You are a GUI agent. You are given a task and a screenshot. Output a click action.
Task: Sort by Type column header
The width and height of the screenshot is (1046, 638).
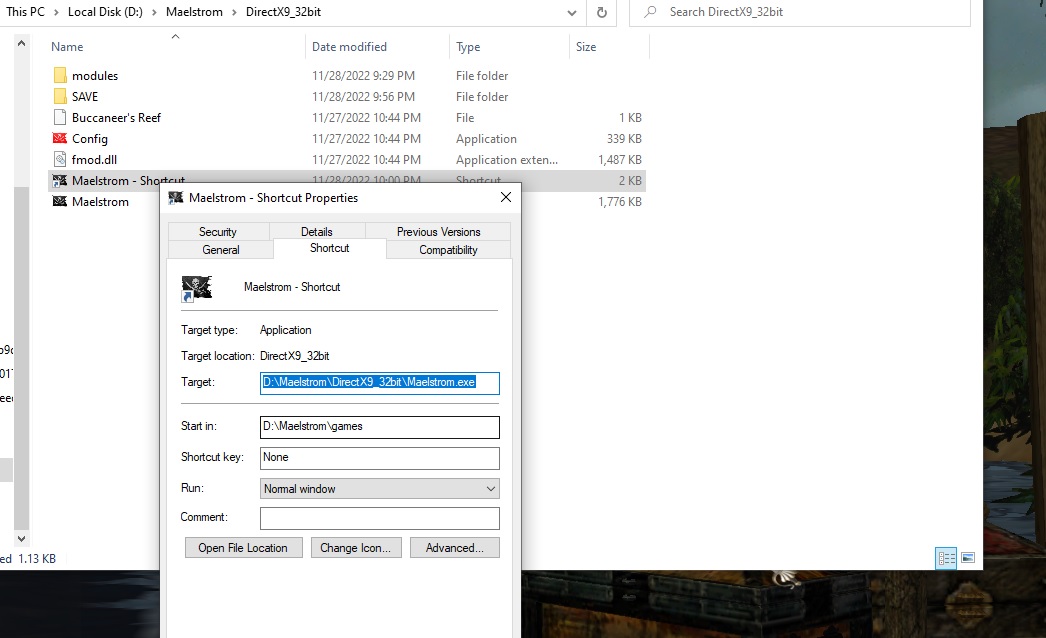(468, 47)
